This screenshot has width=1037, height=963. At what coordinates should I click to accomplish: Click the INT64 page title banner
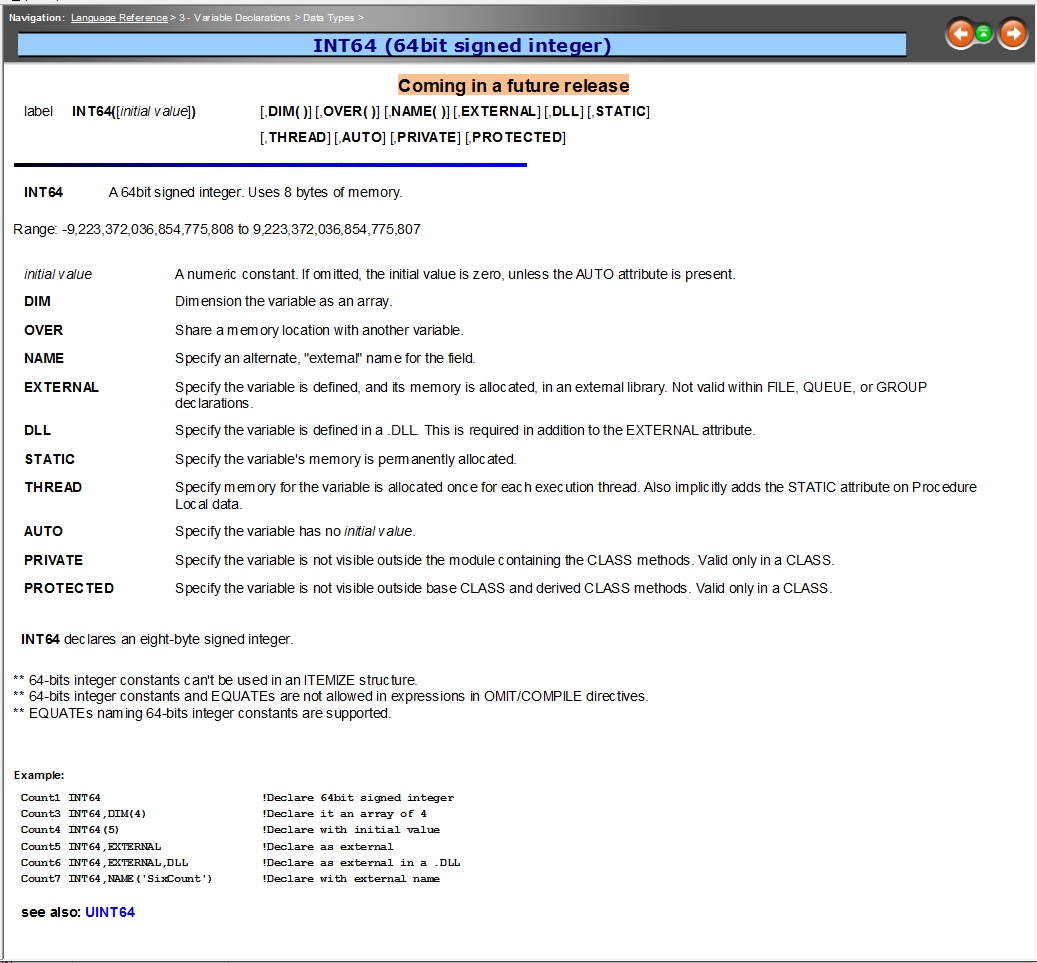tap(461, 45)
